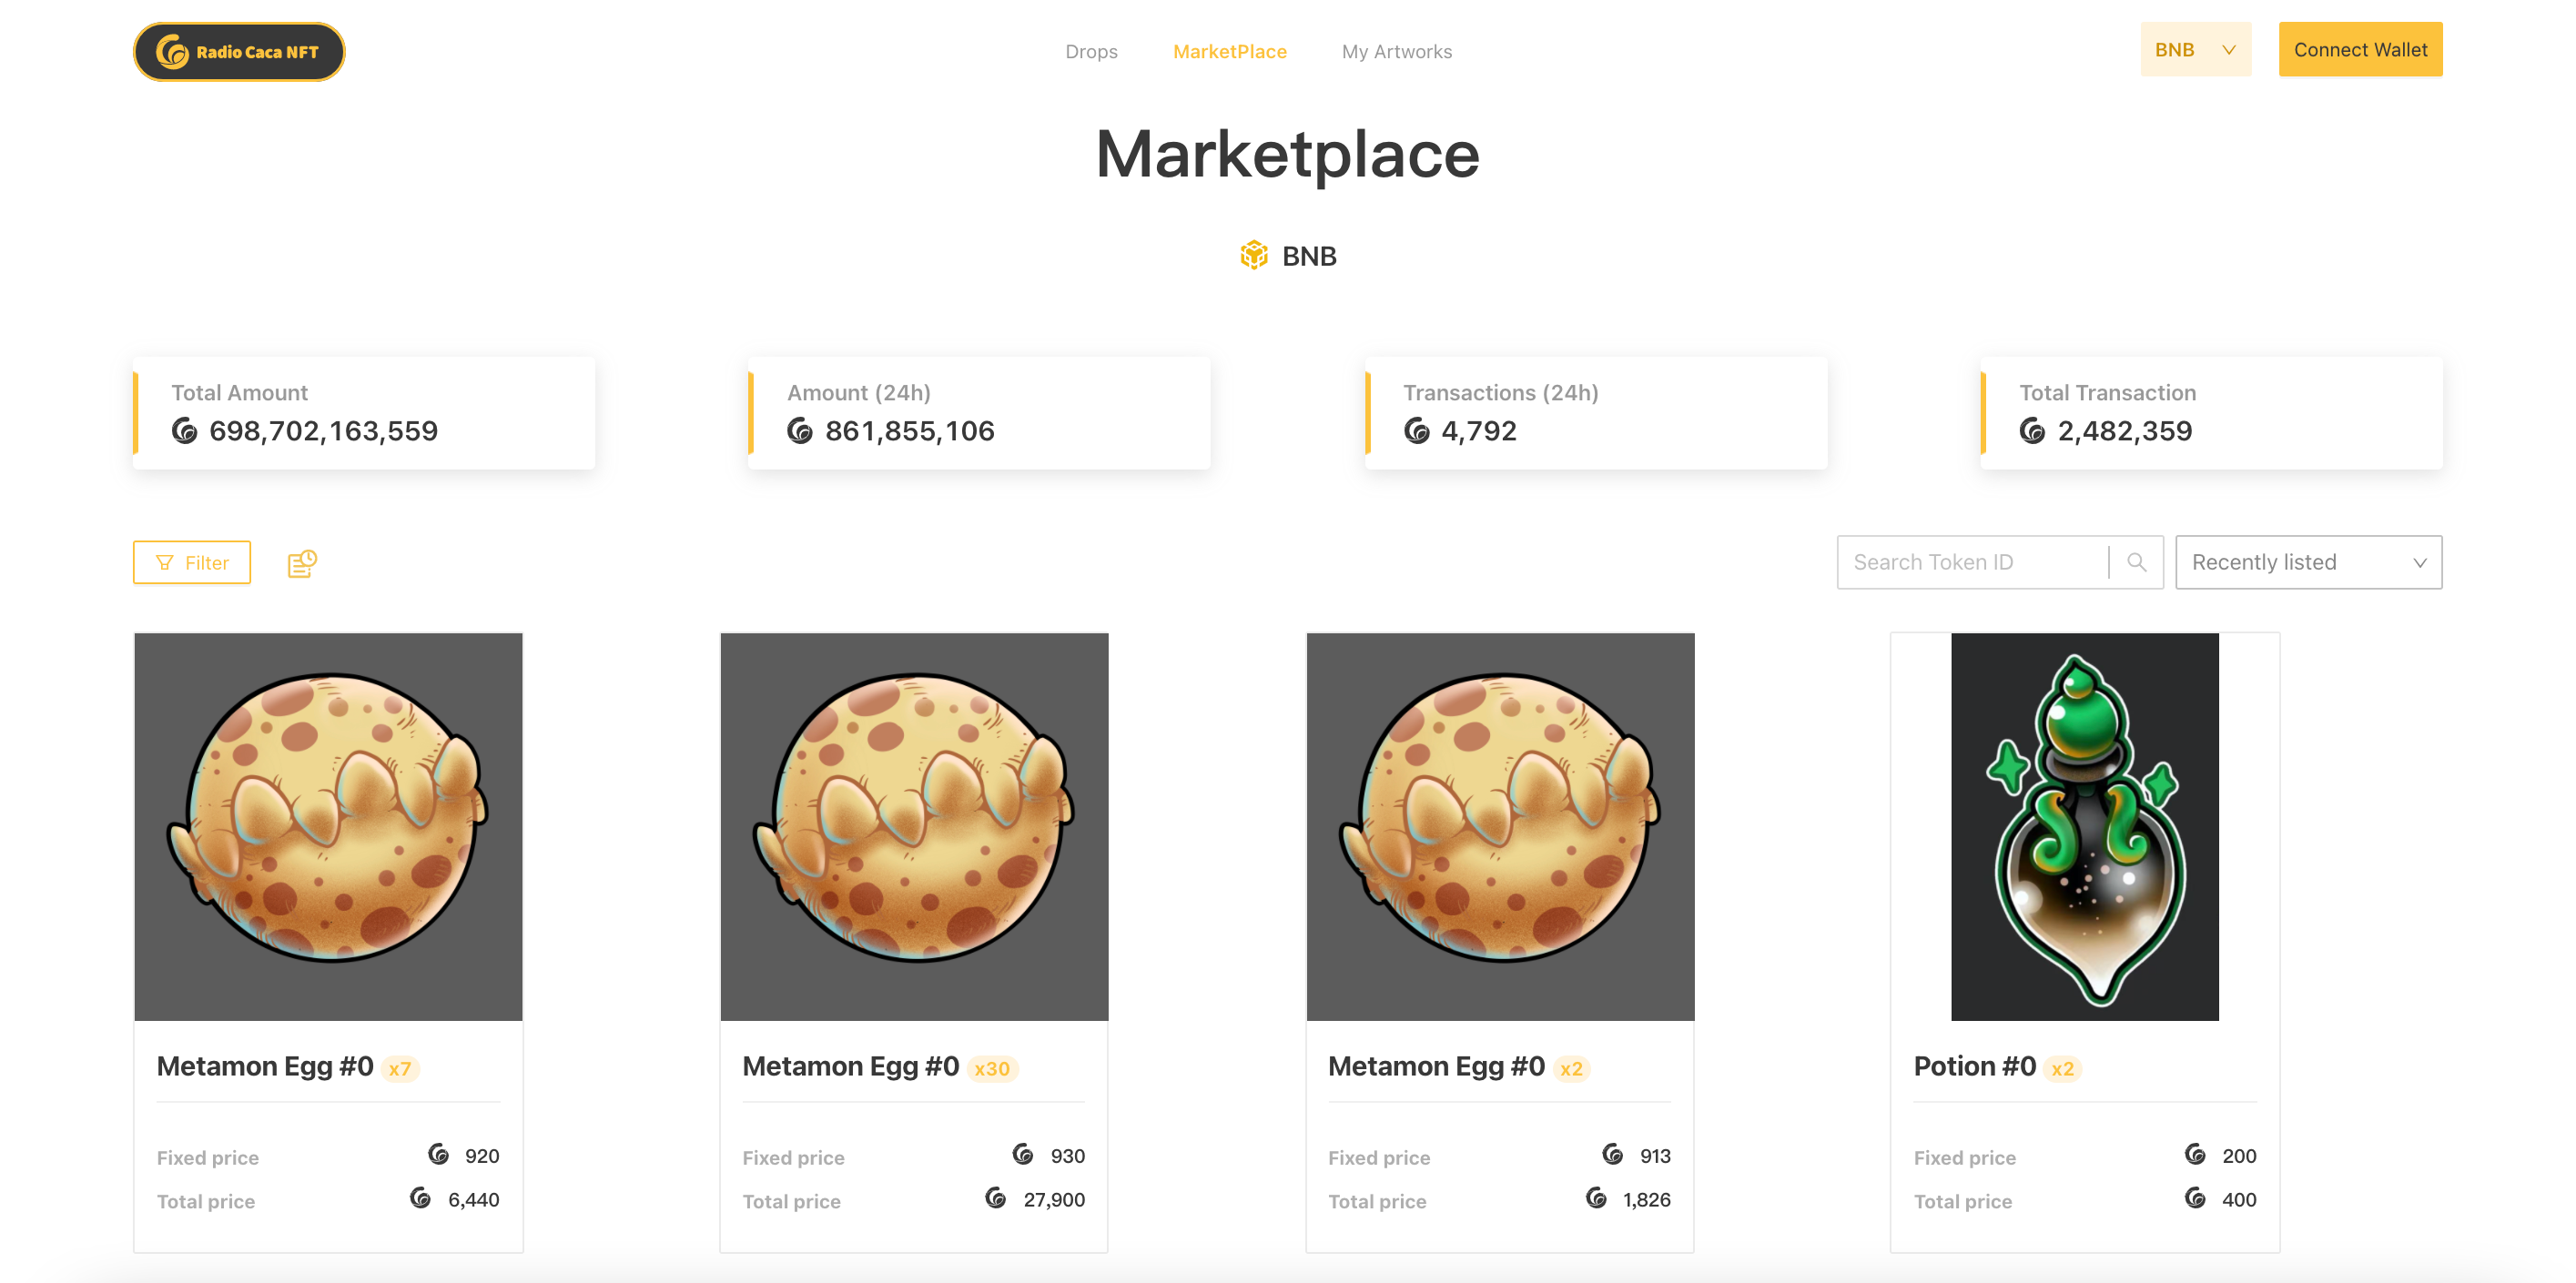
Task: Click the RACA icon in Total Transaction card
Action: point(2032,431)
